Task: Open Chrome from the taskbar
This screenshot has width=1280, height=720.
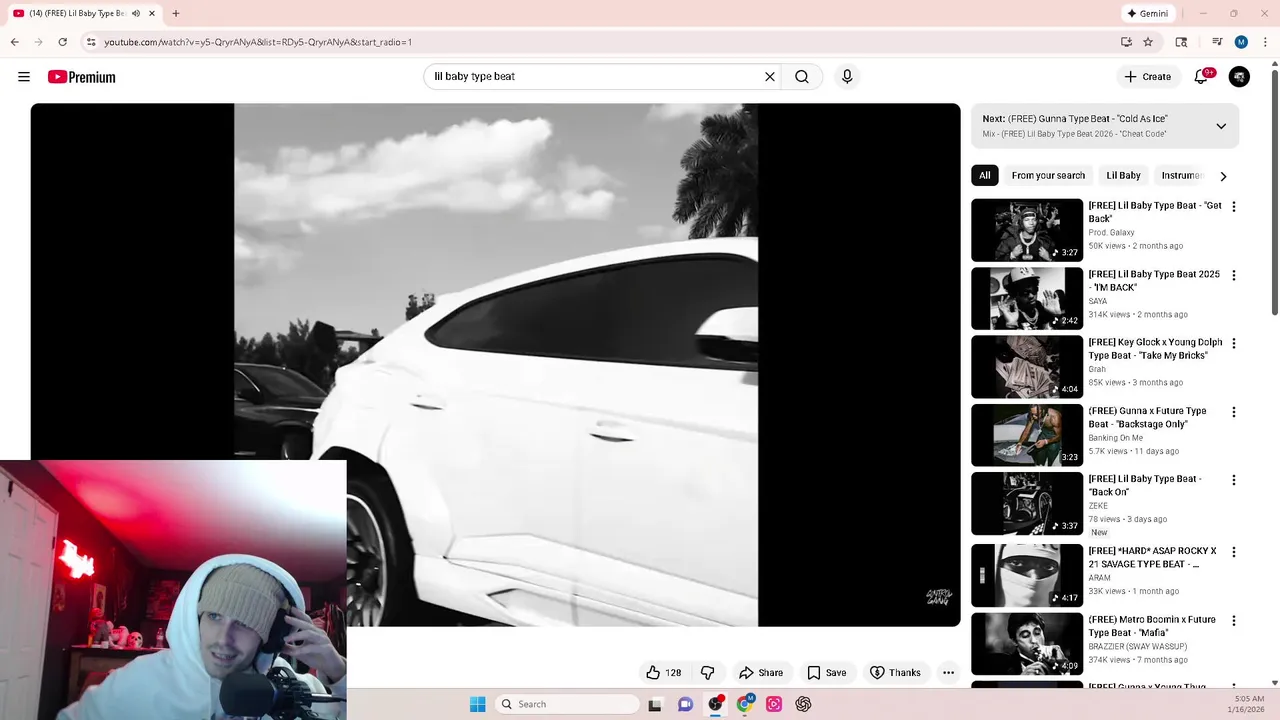Action: click(x=744, y=704)
